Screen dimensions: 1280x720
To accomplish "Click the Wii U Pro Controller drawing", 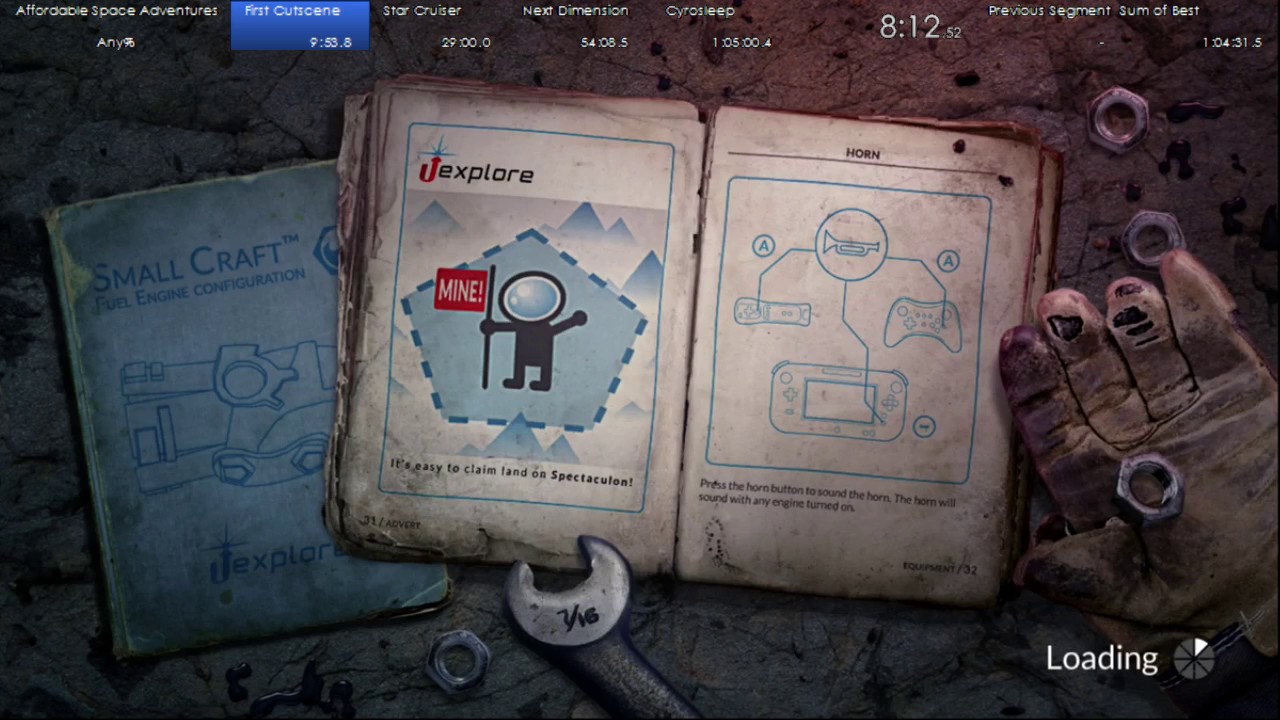I will coord(922,322).
